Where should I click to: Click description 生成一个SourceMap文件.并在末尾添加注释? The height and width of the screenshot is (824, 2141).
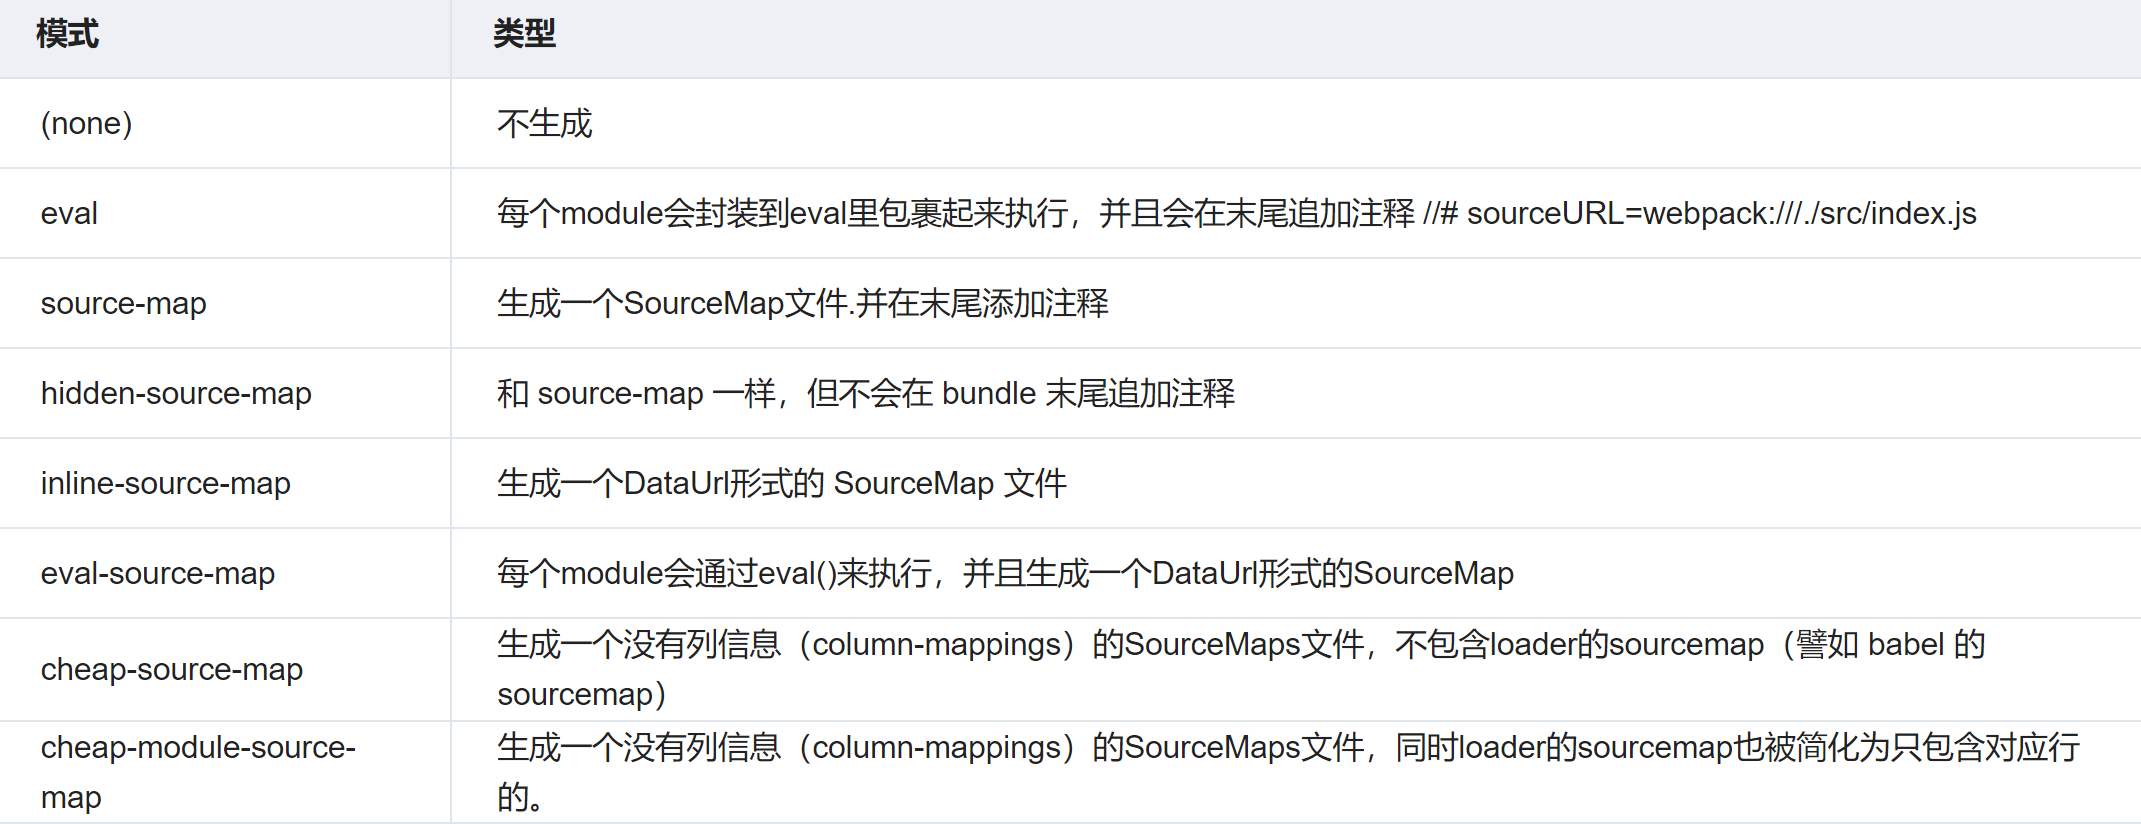click(x=1296, y=303)
